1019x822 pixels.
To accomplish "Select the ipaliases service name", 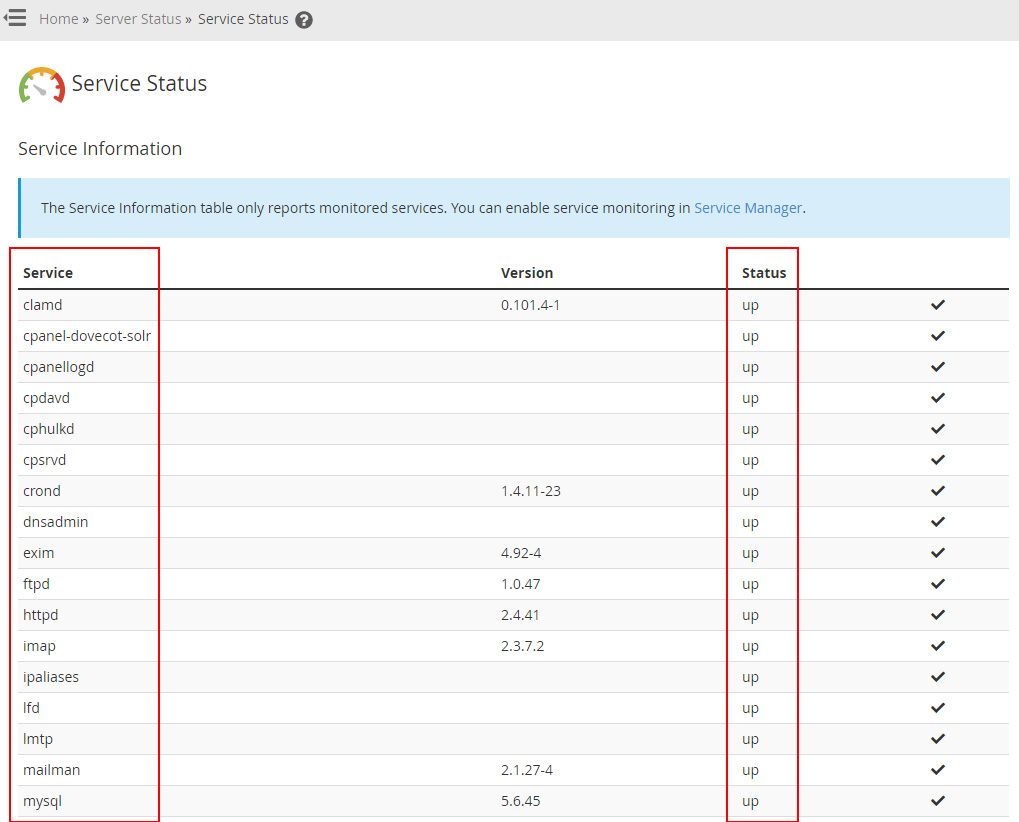I will 51,677.
